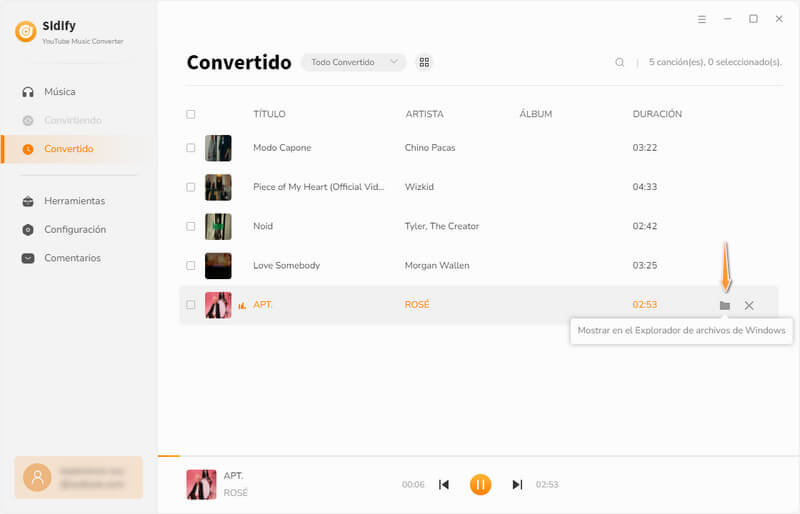Click artist Chino Pacas
This screenshot has height=514, width=800.
[430, 148]
